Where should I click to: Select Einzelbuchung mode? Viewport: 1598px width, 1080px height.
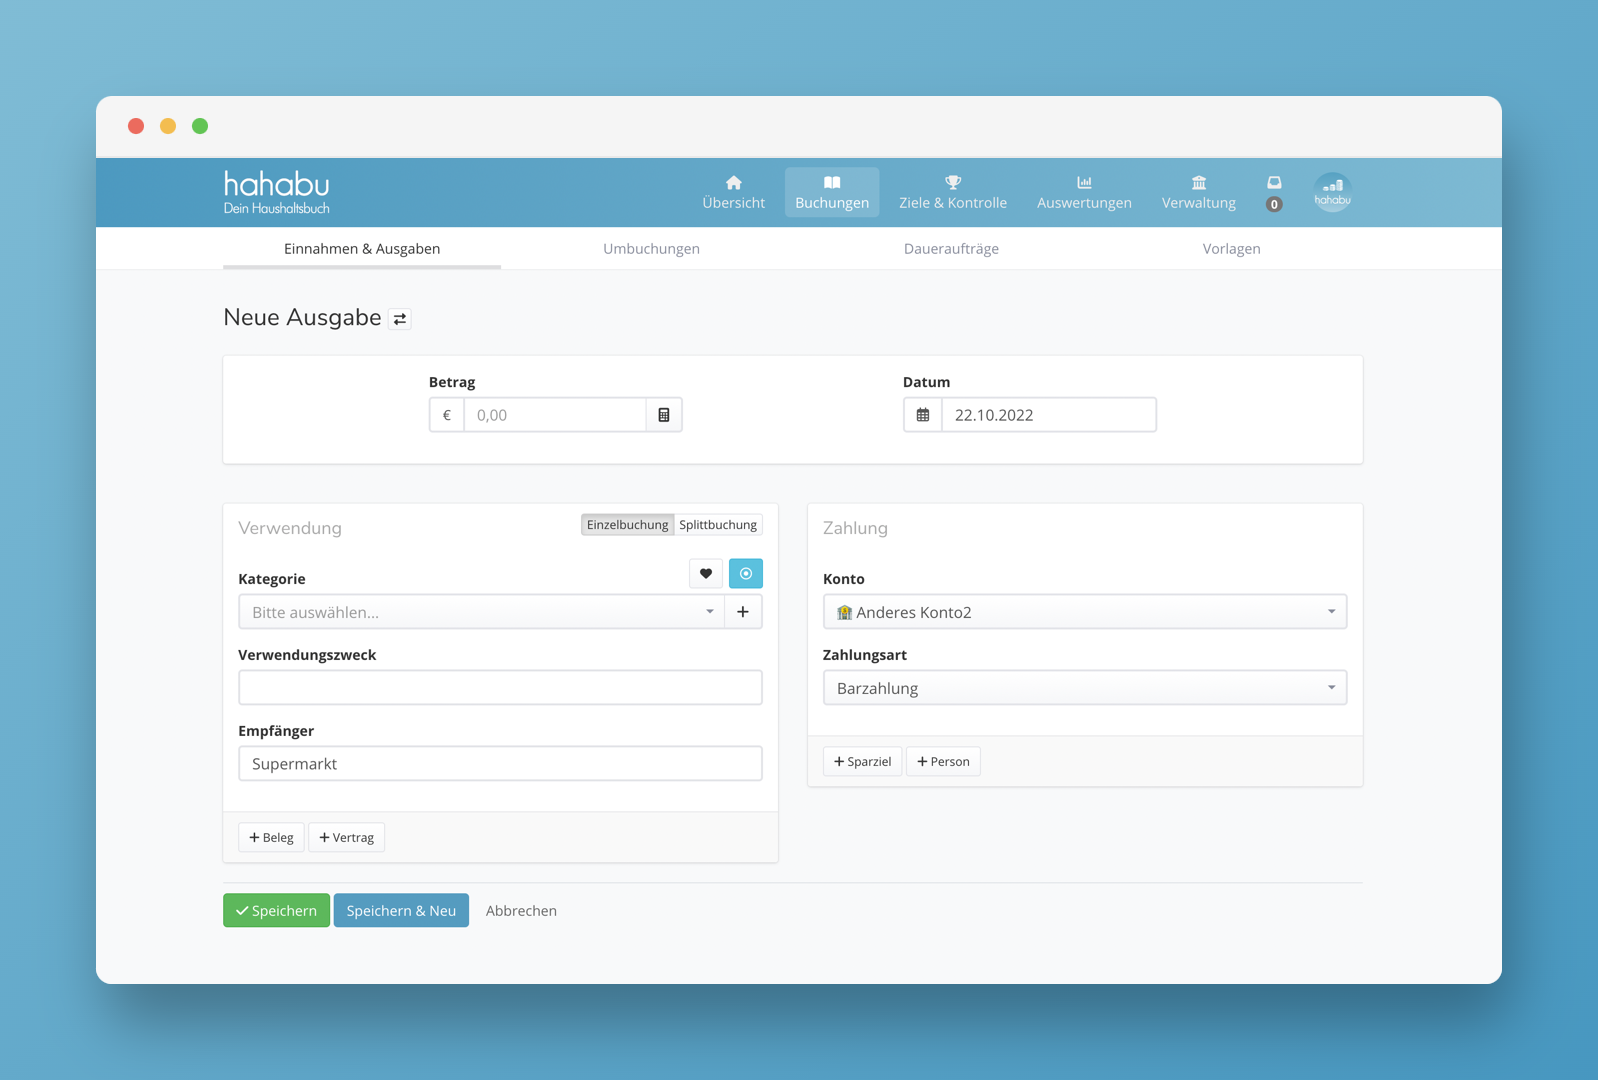[627, 525]
